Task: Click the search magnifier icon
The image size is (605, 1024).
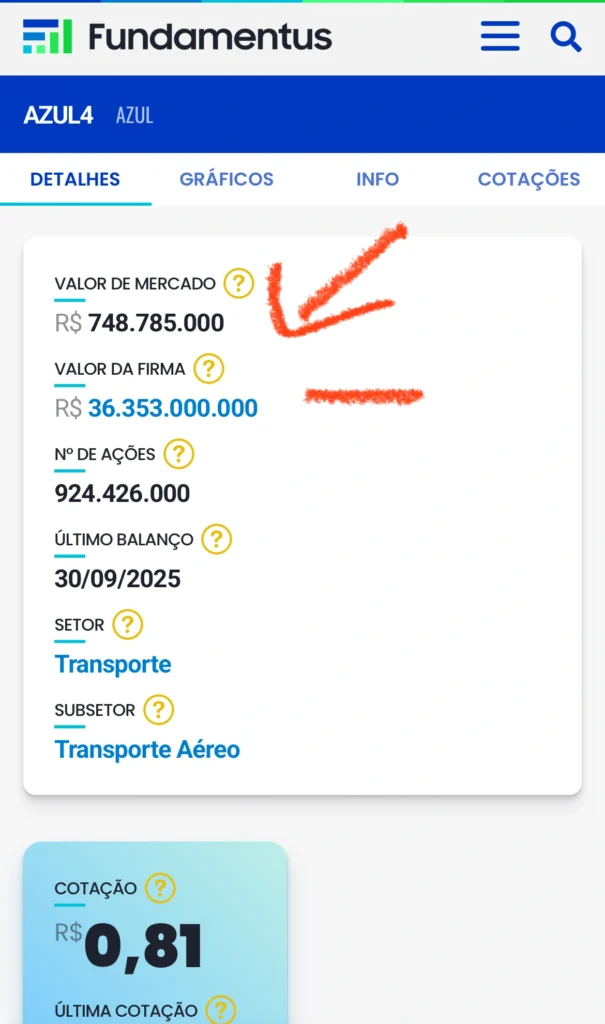Action: (566, 36)
